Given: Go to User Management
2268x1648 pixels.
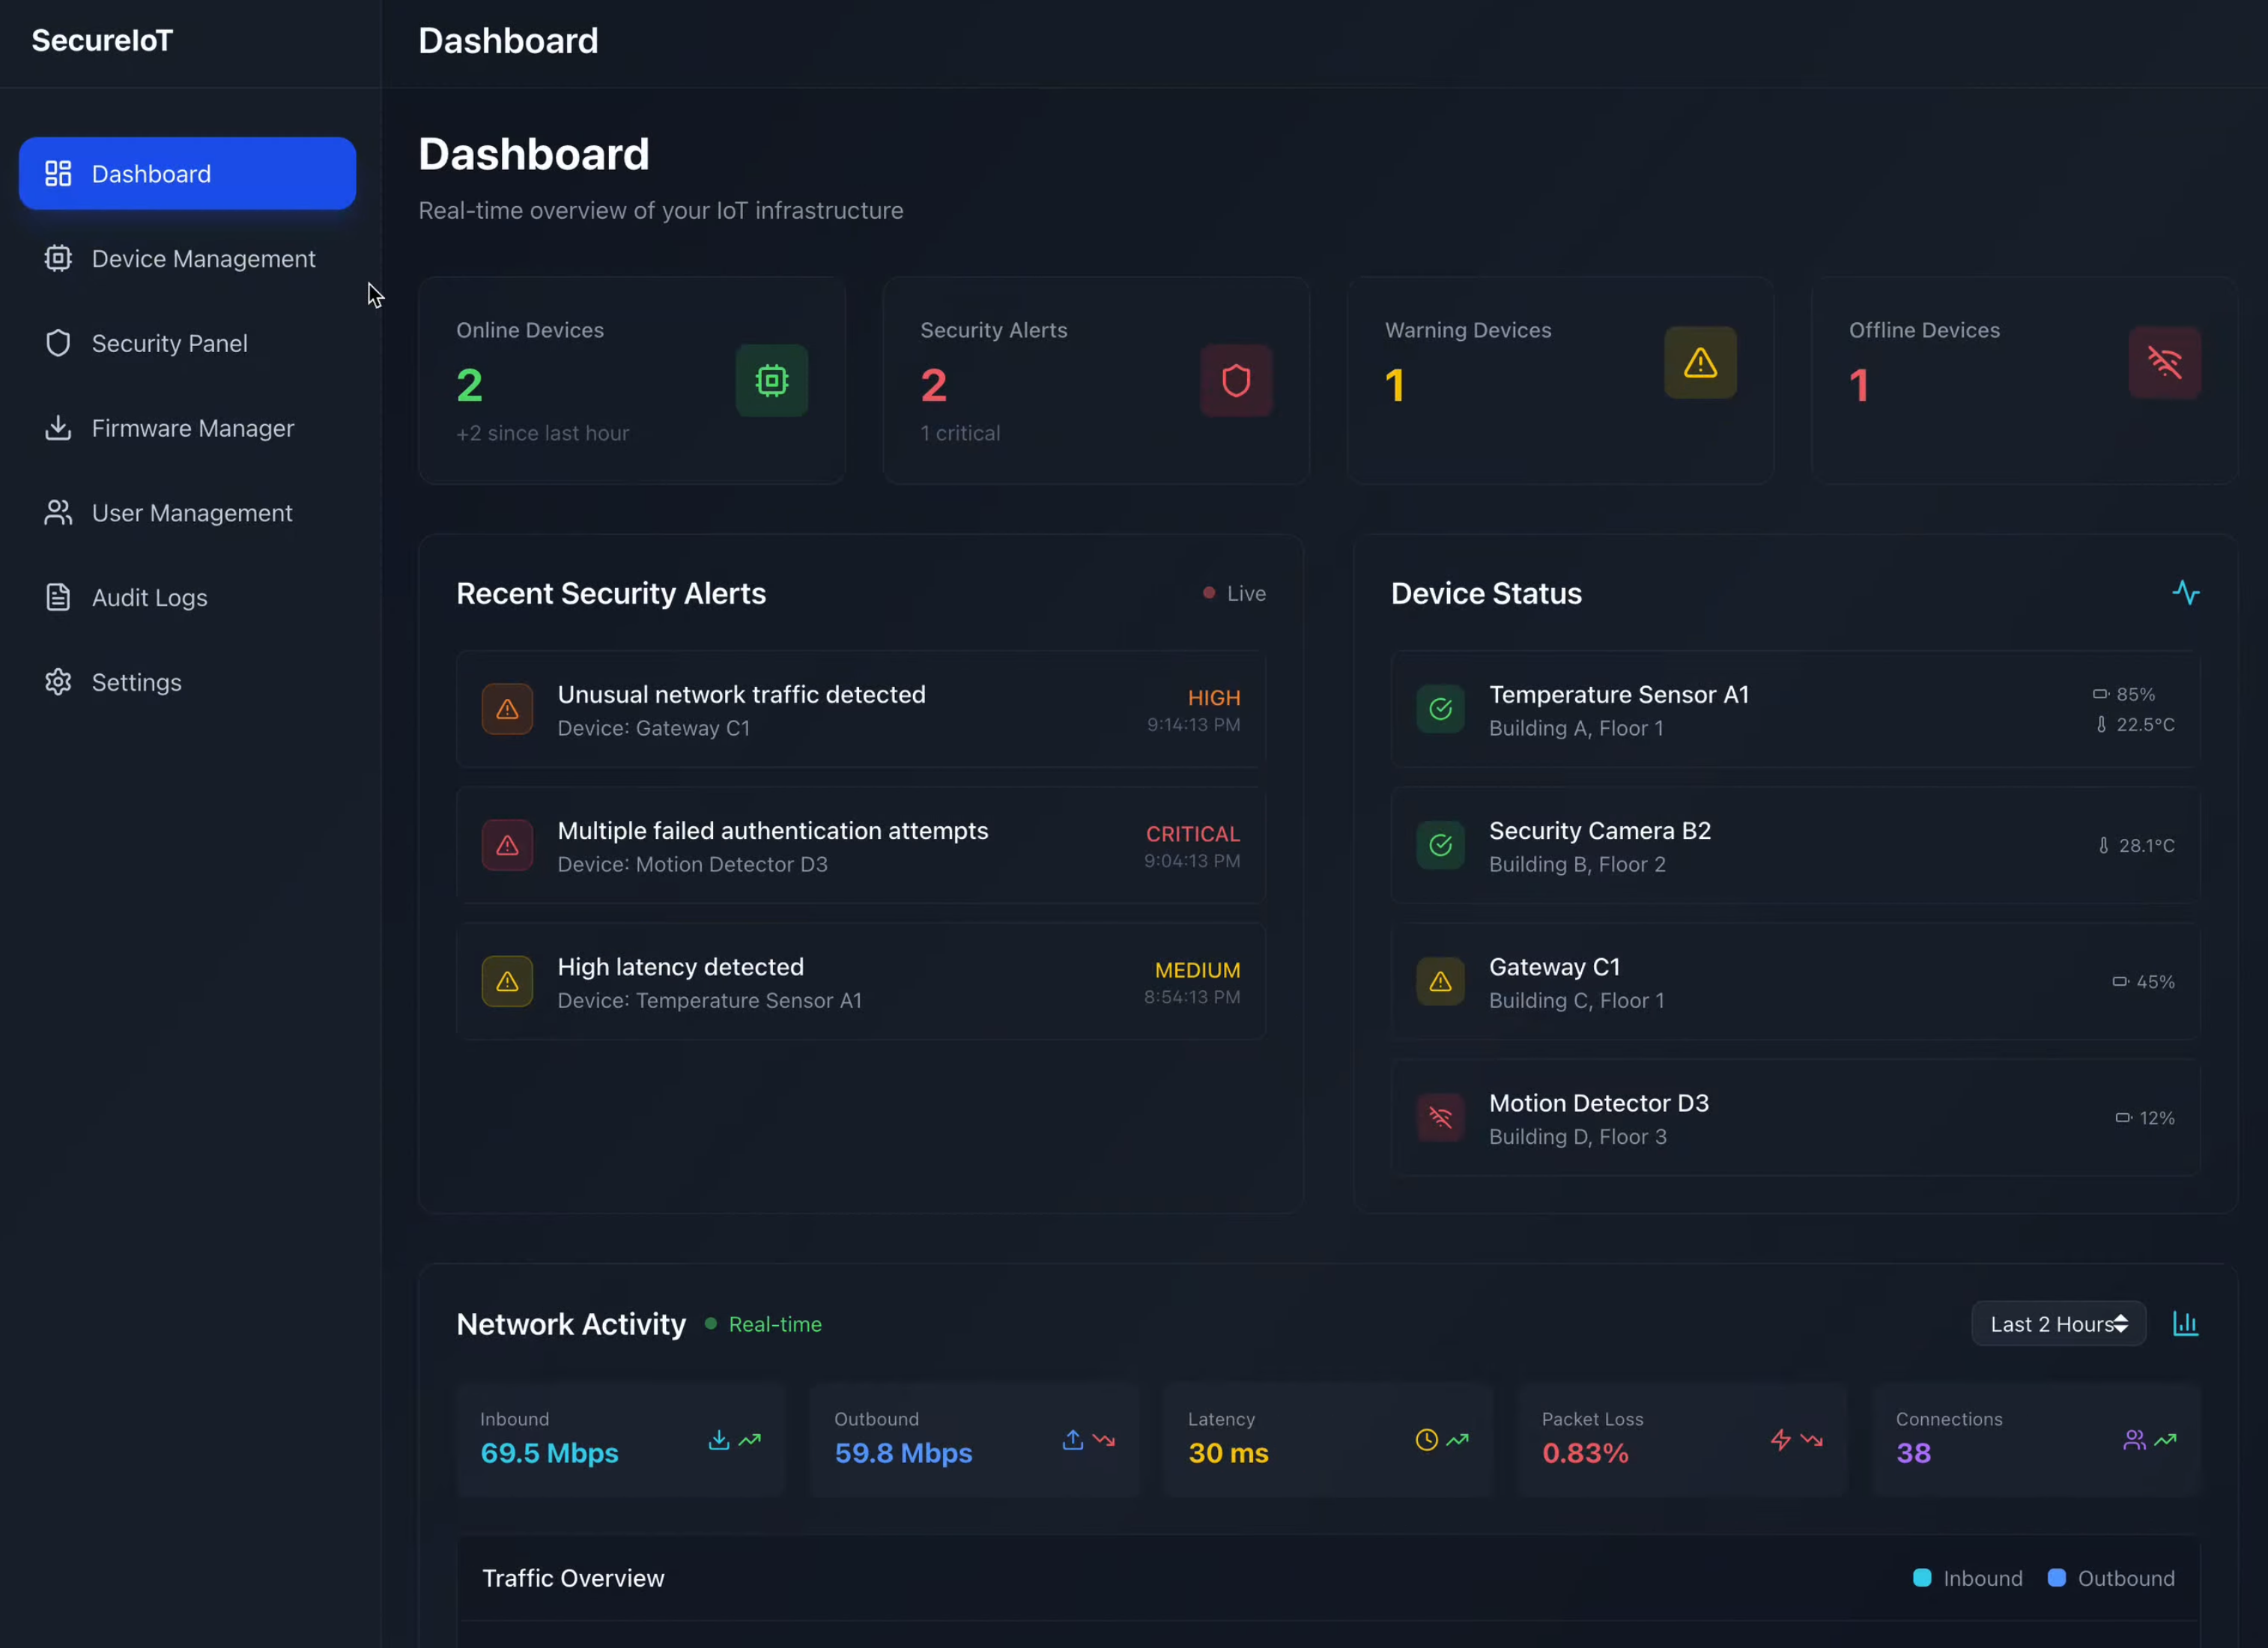Looking at the screenshot, I should pyautogui.click(x=186, y=512).
